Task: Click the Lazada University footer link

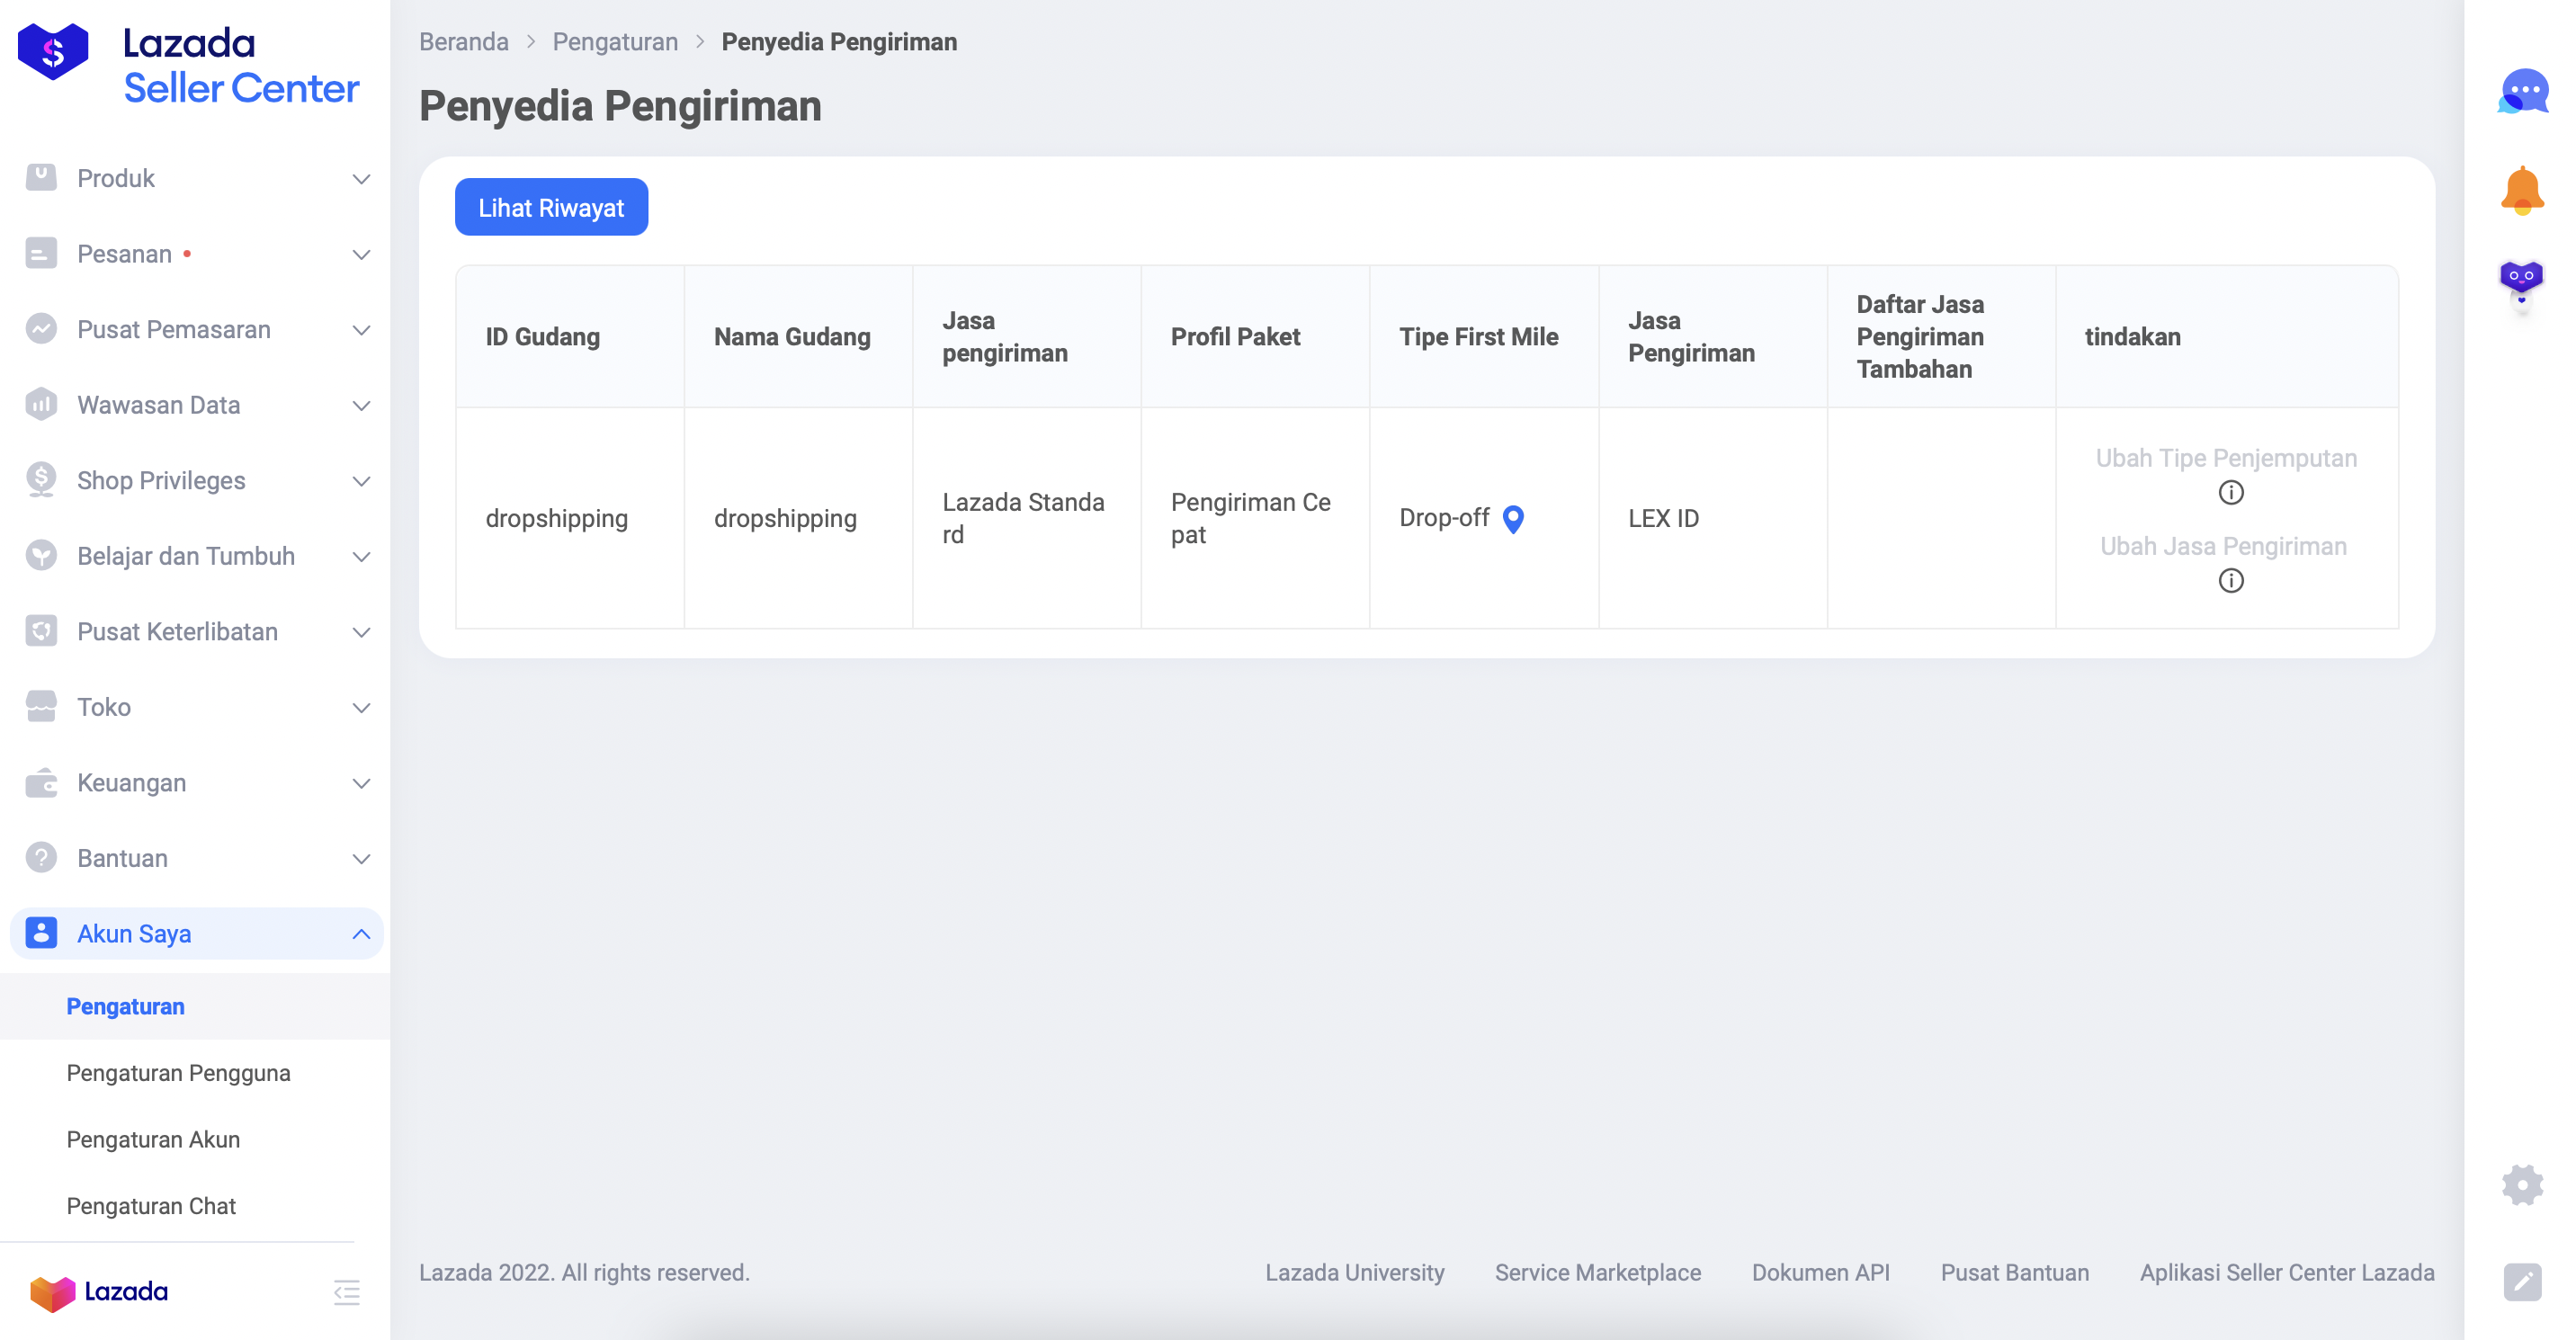Action: pyautogui.click(x=1354, y=1273)
